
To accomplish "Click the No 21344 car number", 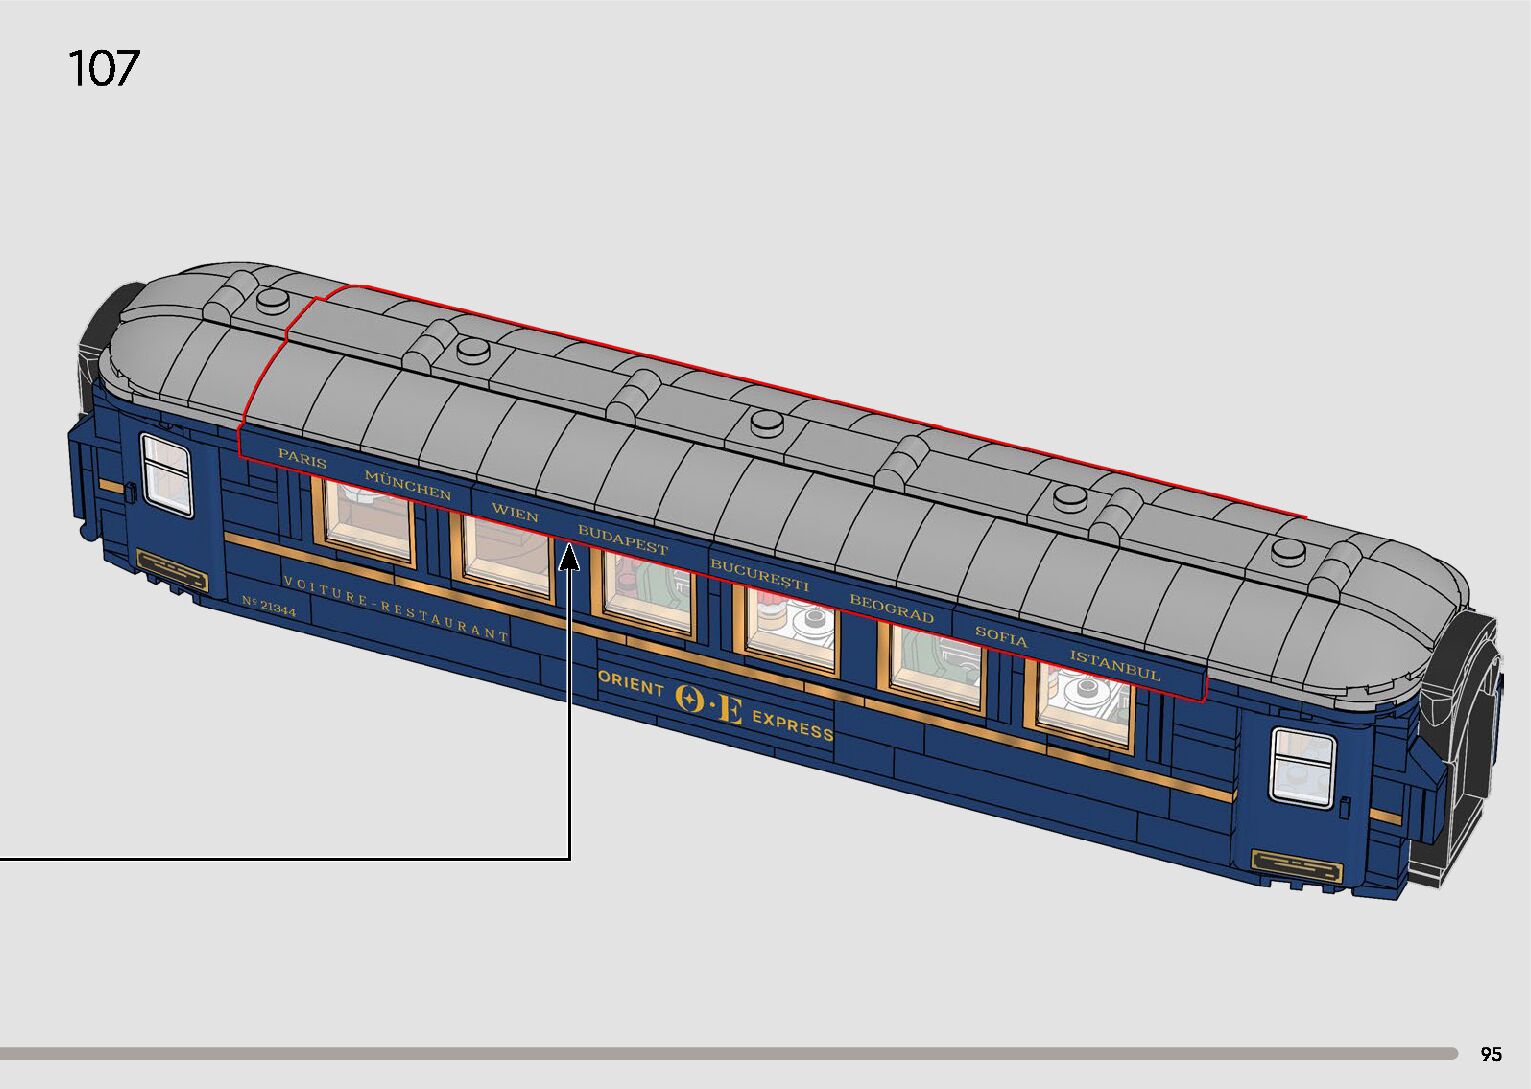I will coord(268,608).
